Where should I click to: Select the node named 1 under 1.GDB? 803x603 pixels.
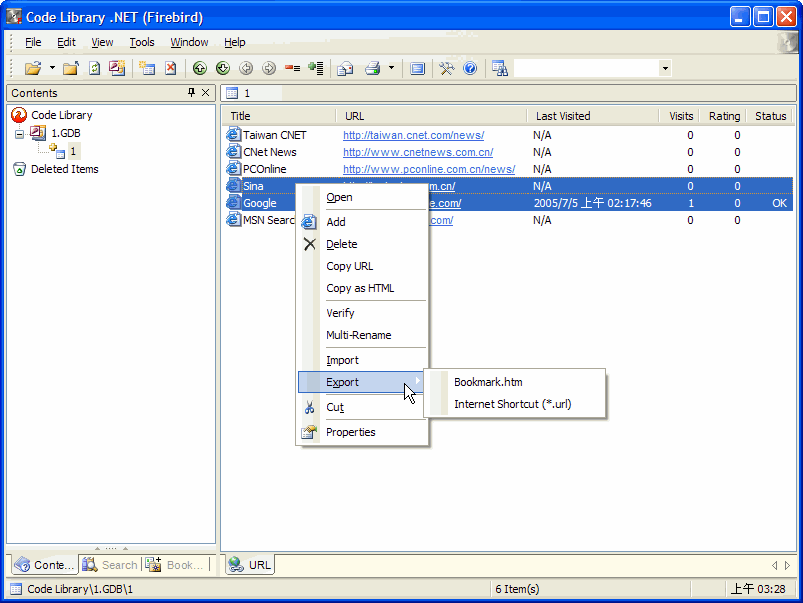click(73, 151)
